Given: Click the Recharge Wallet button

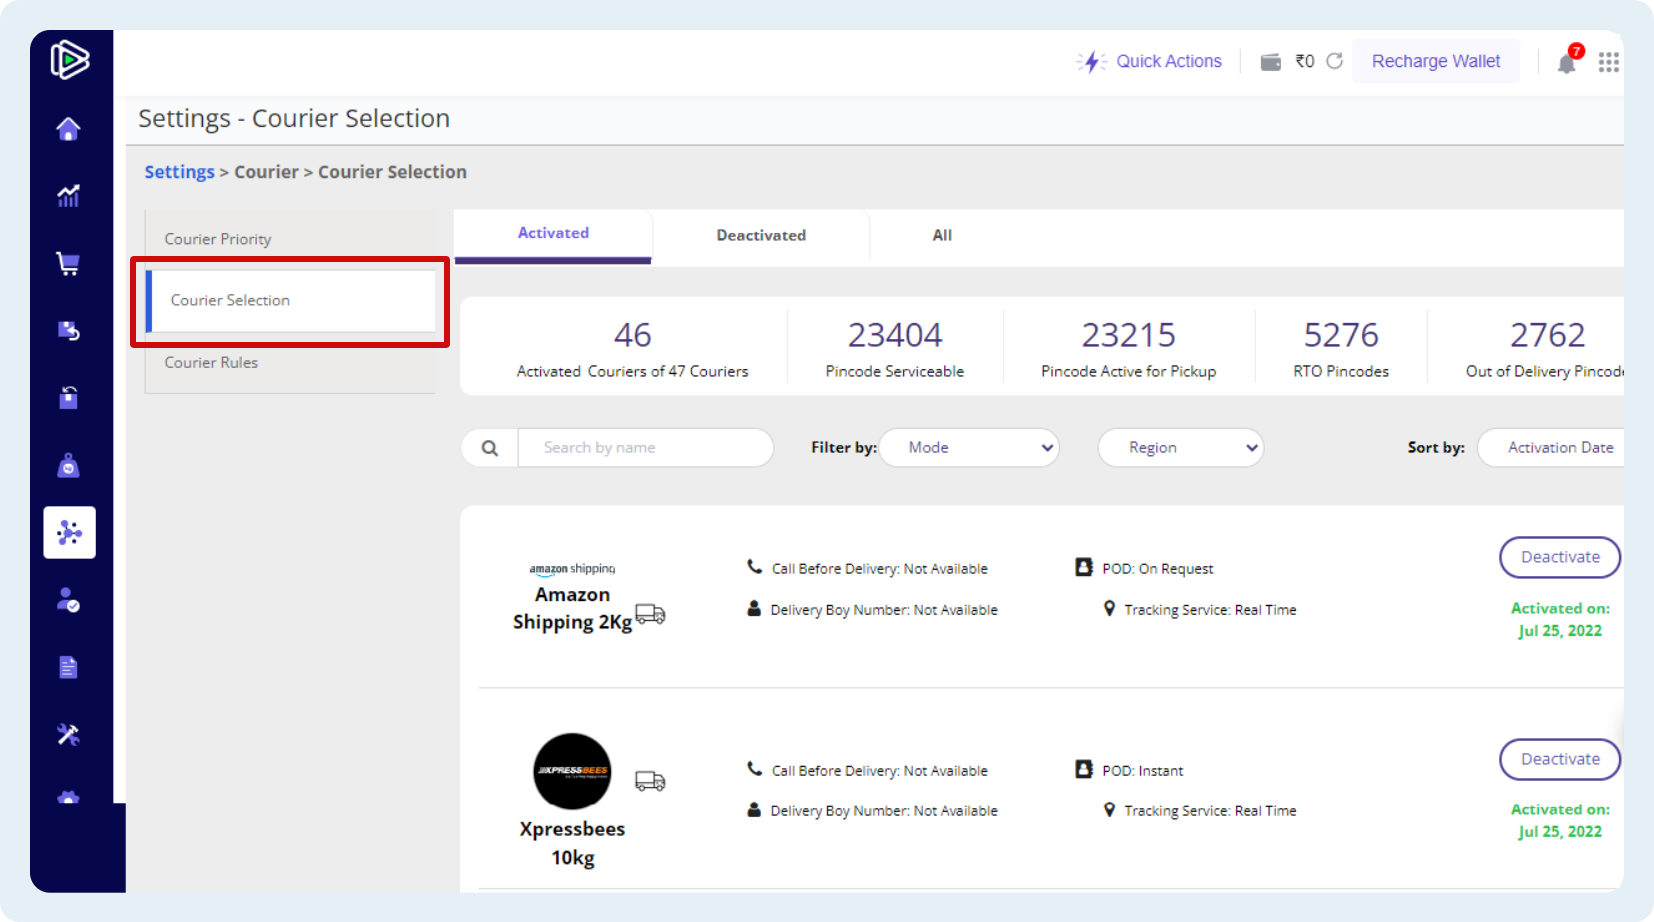Looking at the screenshot, I should coord(1436,61).
